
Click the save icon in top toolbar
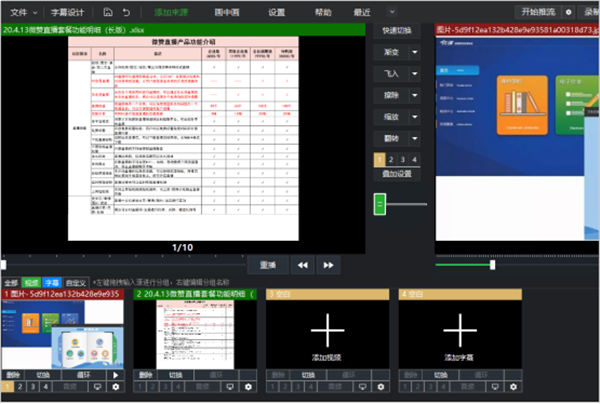point(107,12)
